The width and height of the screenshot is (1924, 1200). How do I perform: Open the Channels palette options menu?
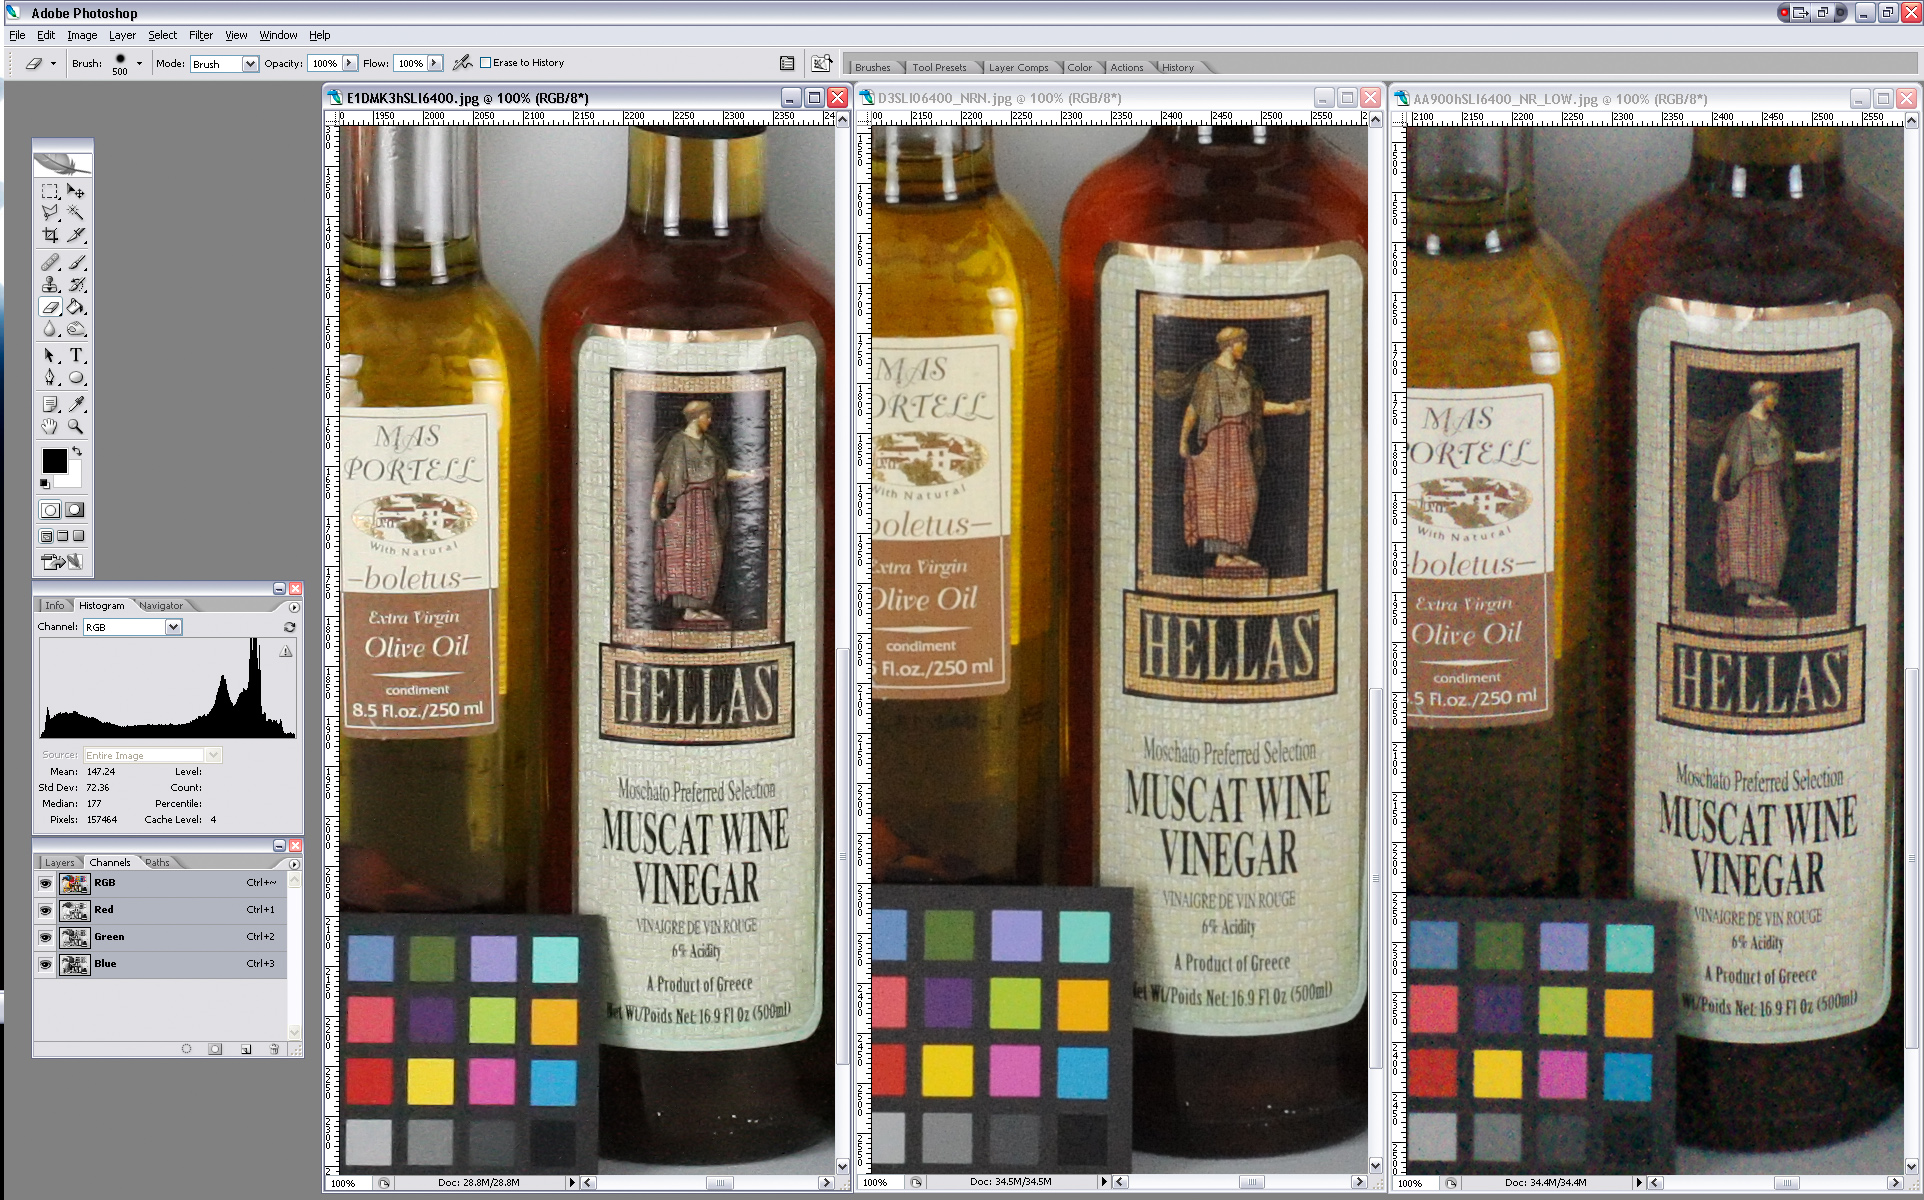point(294,864)
